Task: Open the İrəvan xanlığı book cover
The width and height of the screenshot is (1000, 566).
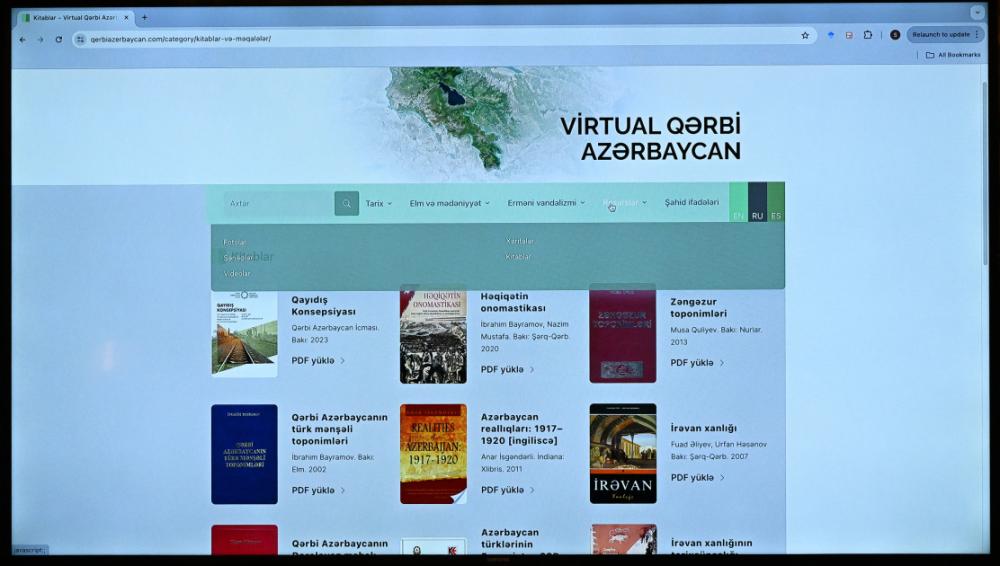Action: [623, 453]
